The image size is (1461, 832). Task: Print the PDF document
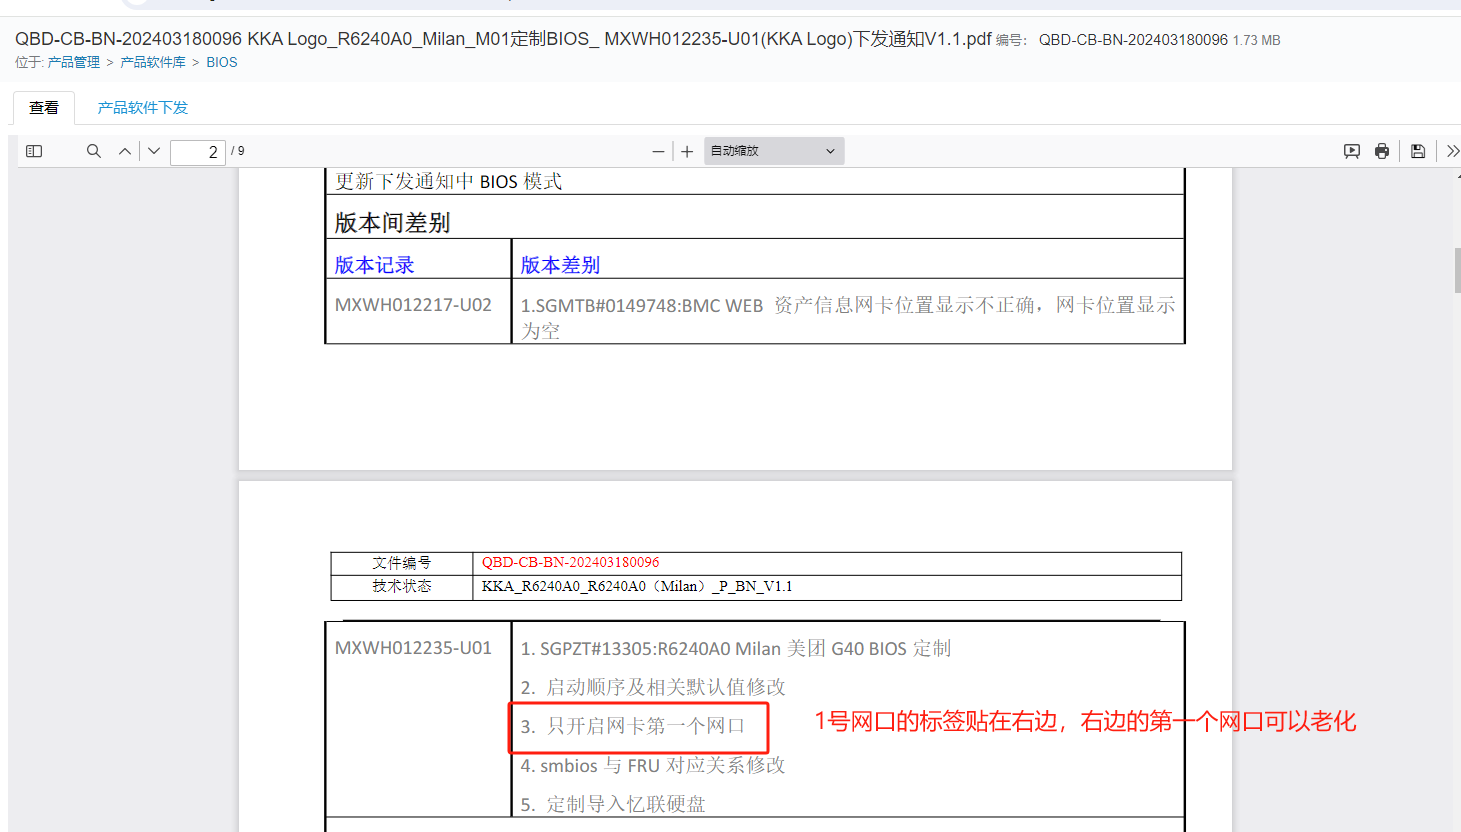(x=1382, y=151)
